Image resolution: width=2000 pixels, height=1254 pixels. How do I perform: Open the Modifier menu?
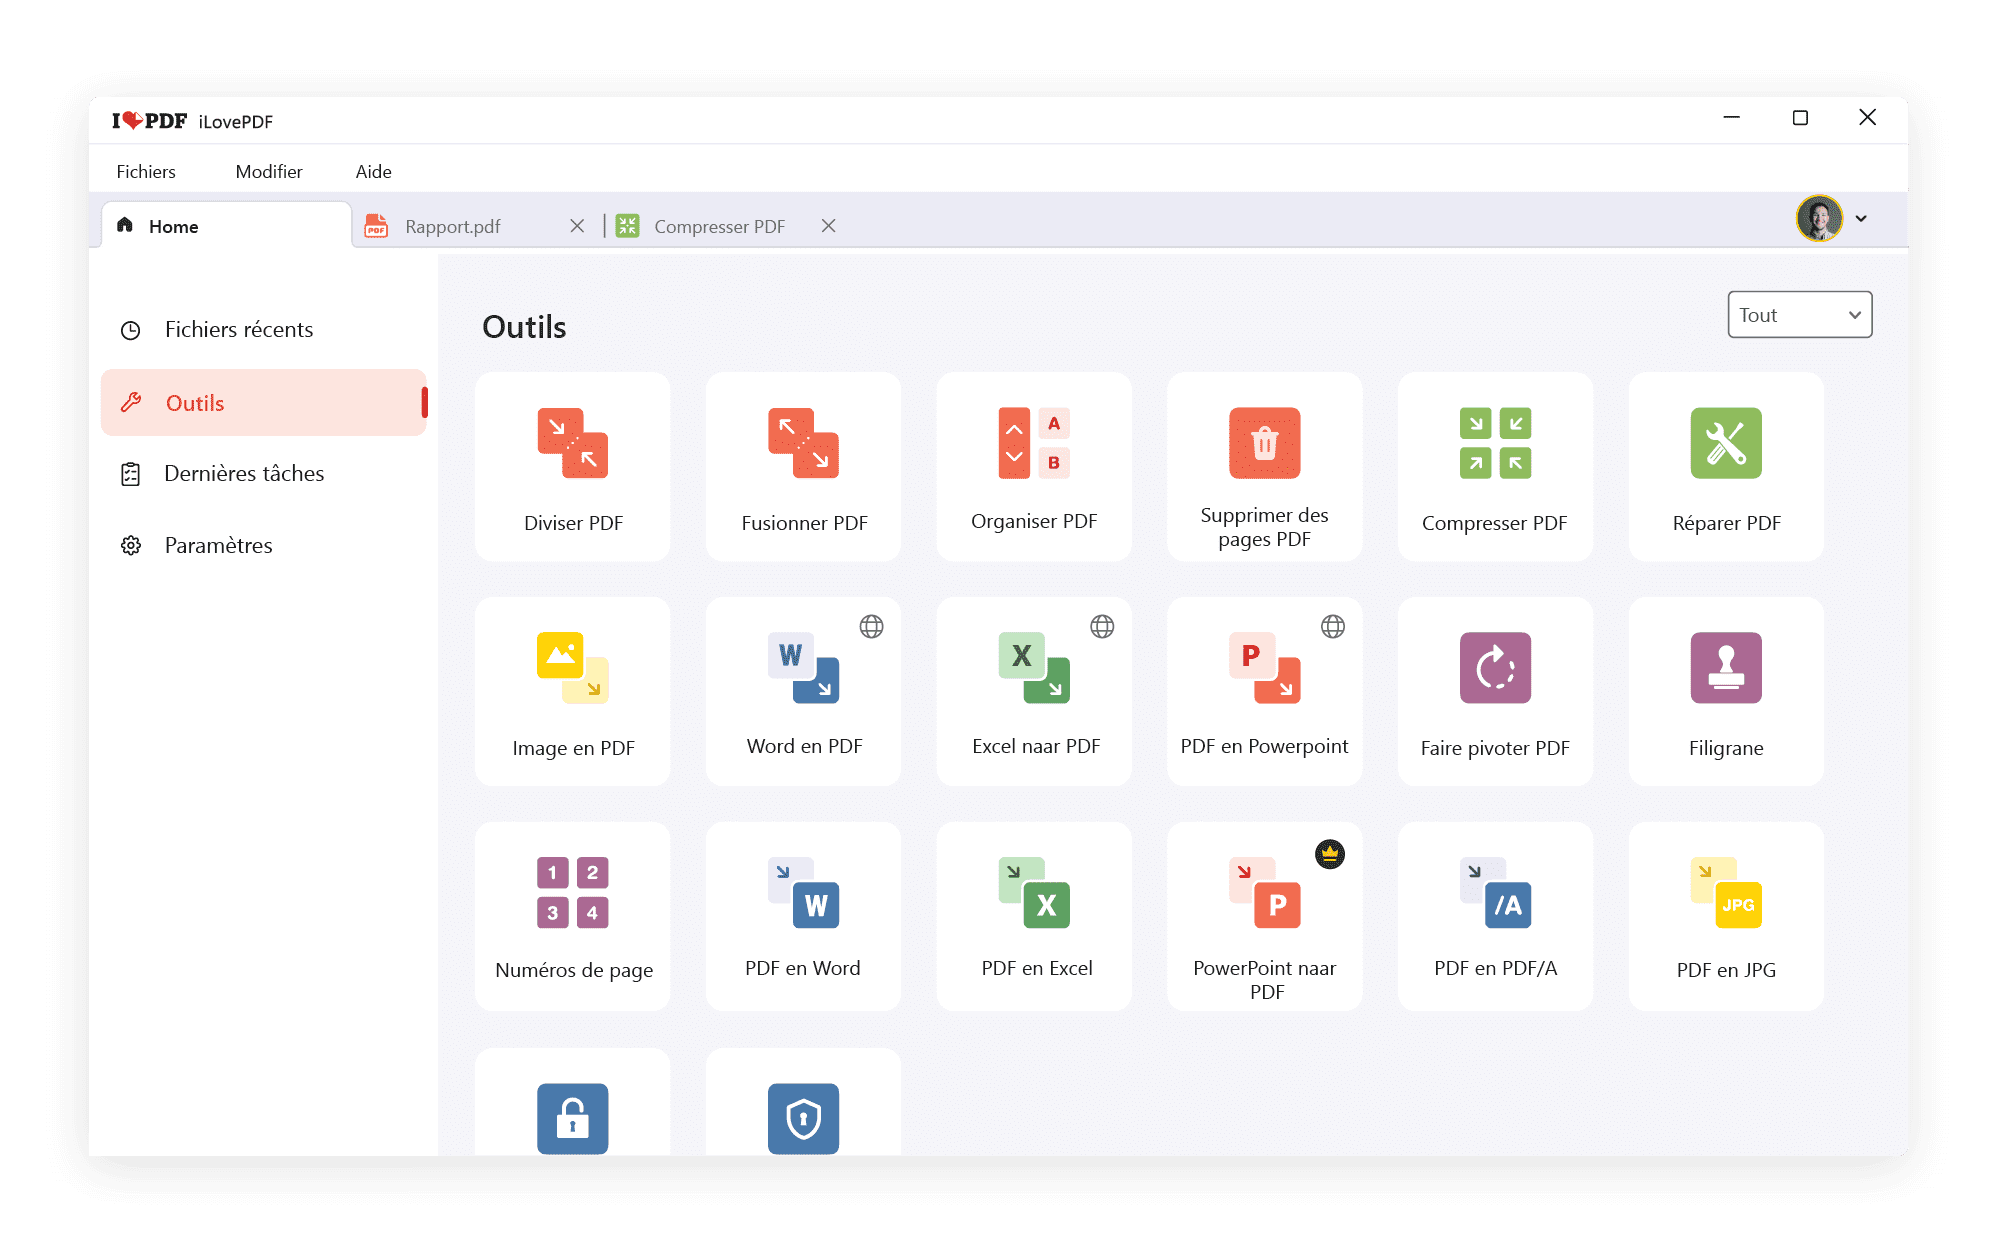tap(269, 170)
